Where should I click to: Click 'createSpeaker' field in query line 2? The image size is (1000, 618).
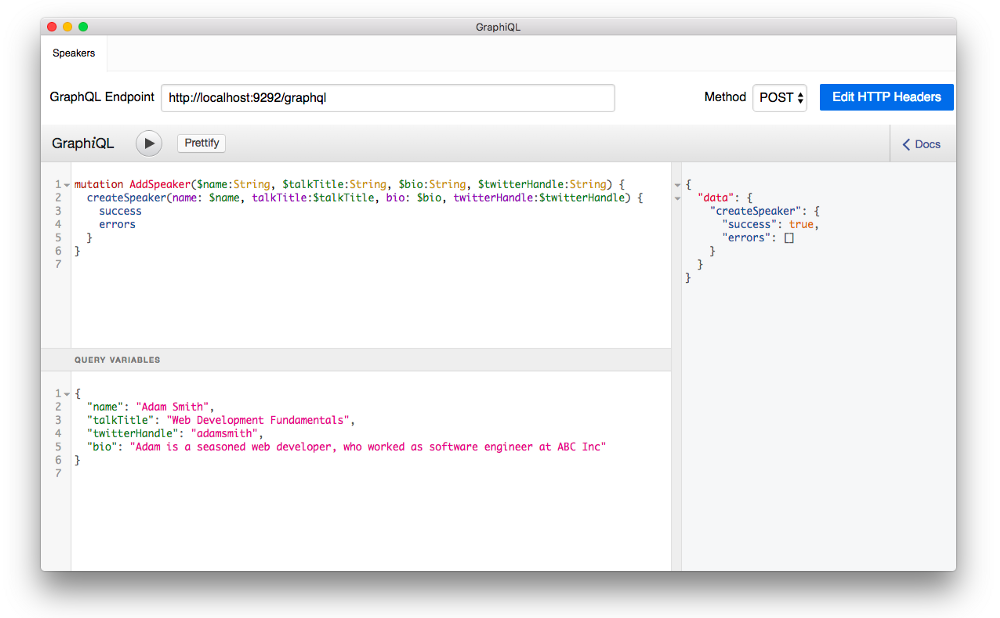tap(126, 198)
